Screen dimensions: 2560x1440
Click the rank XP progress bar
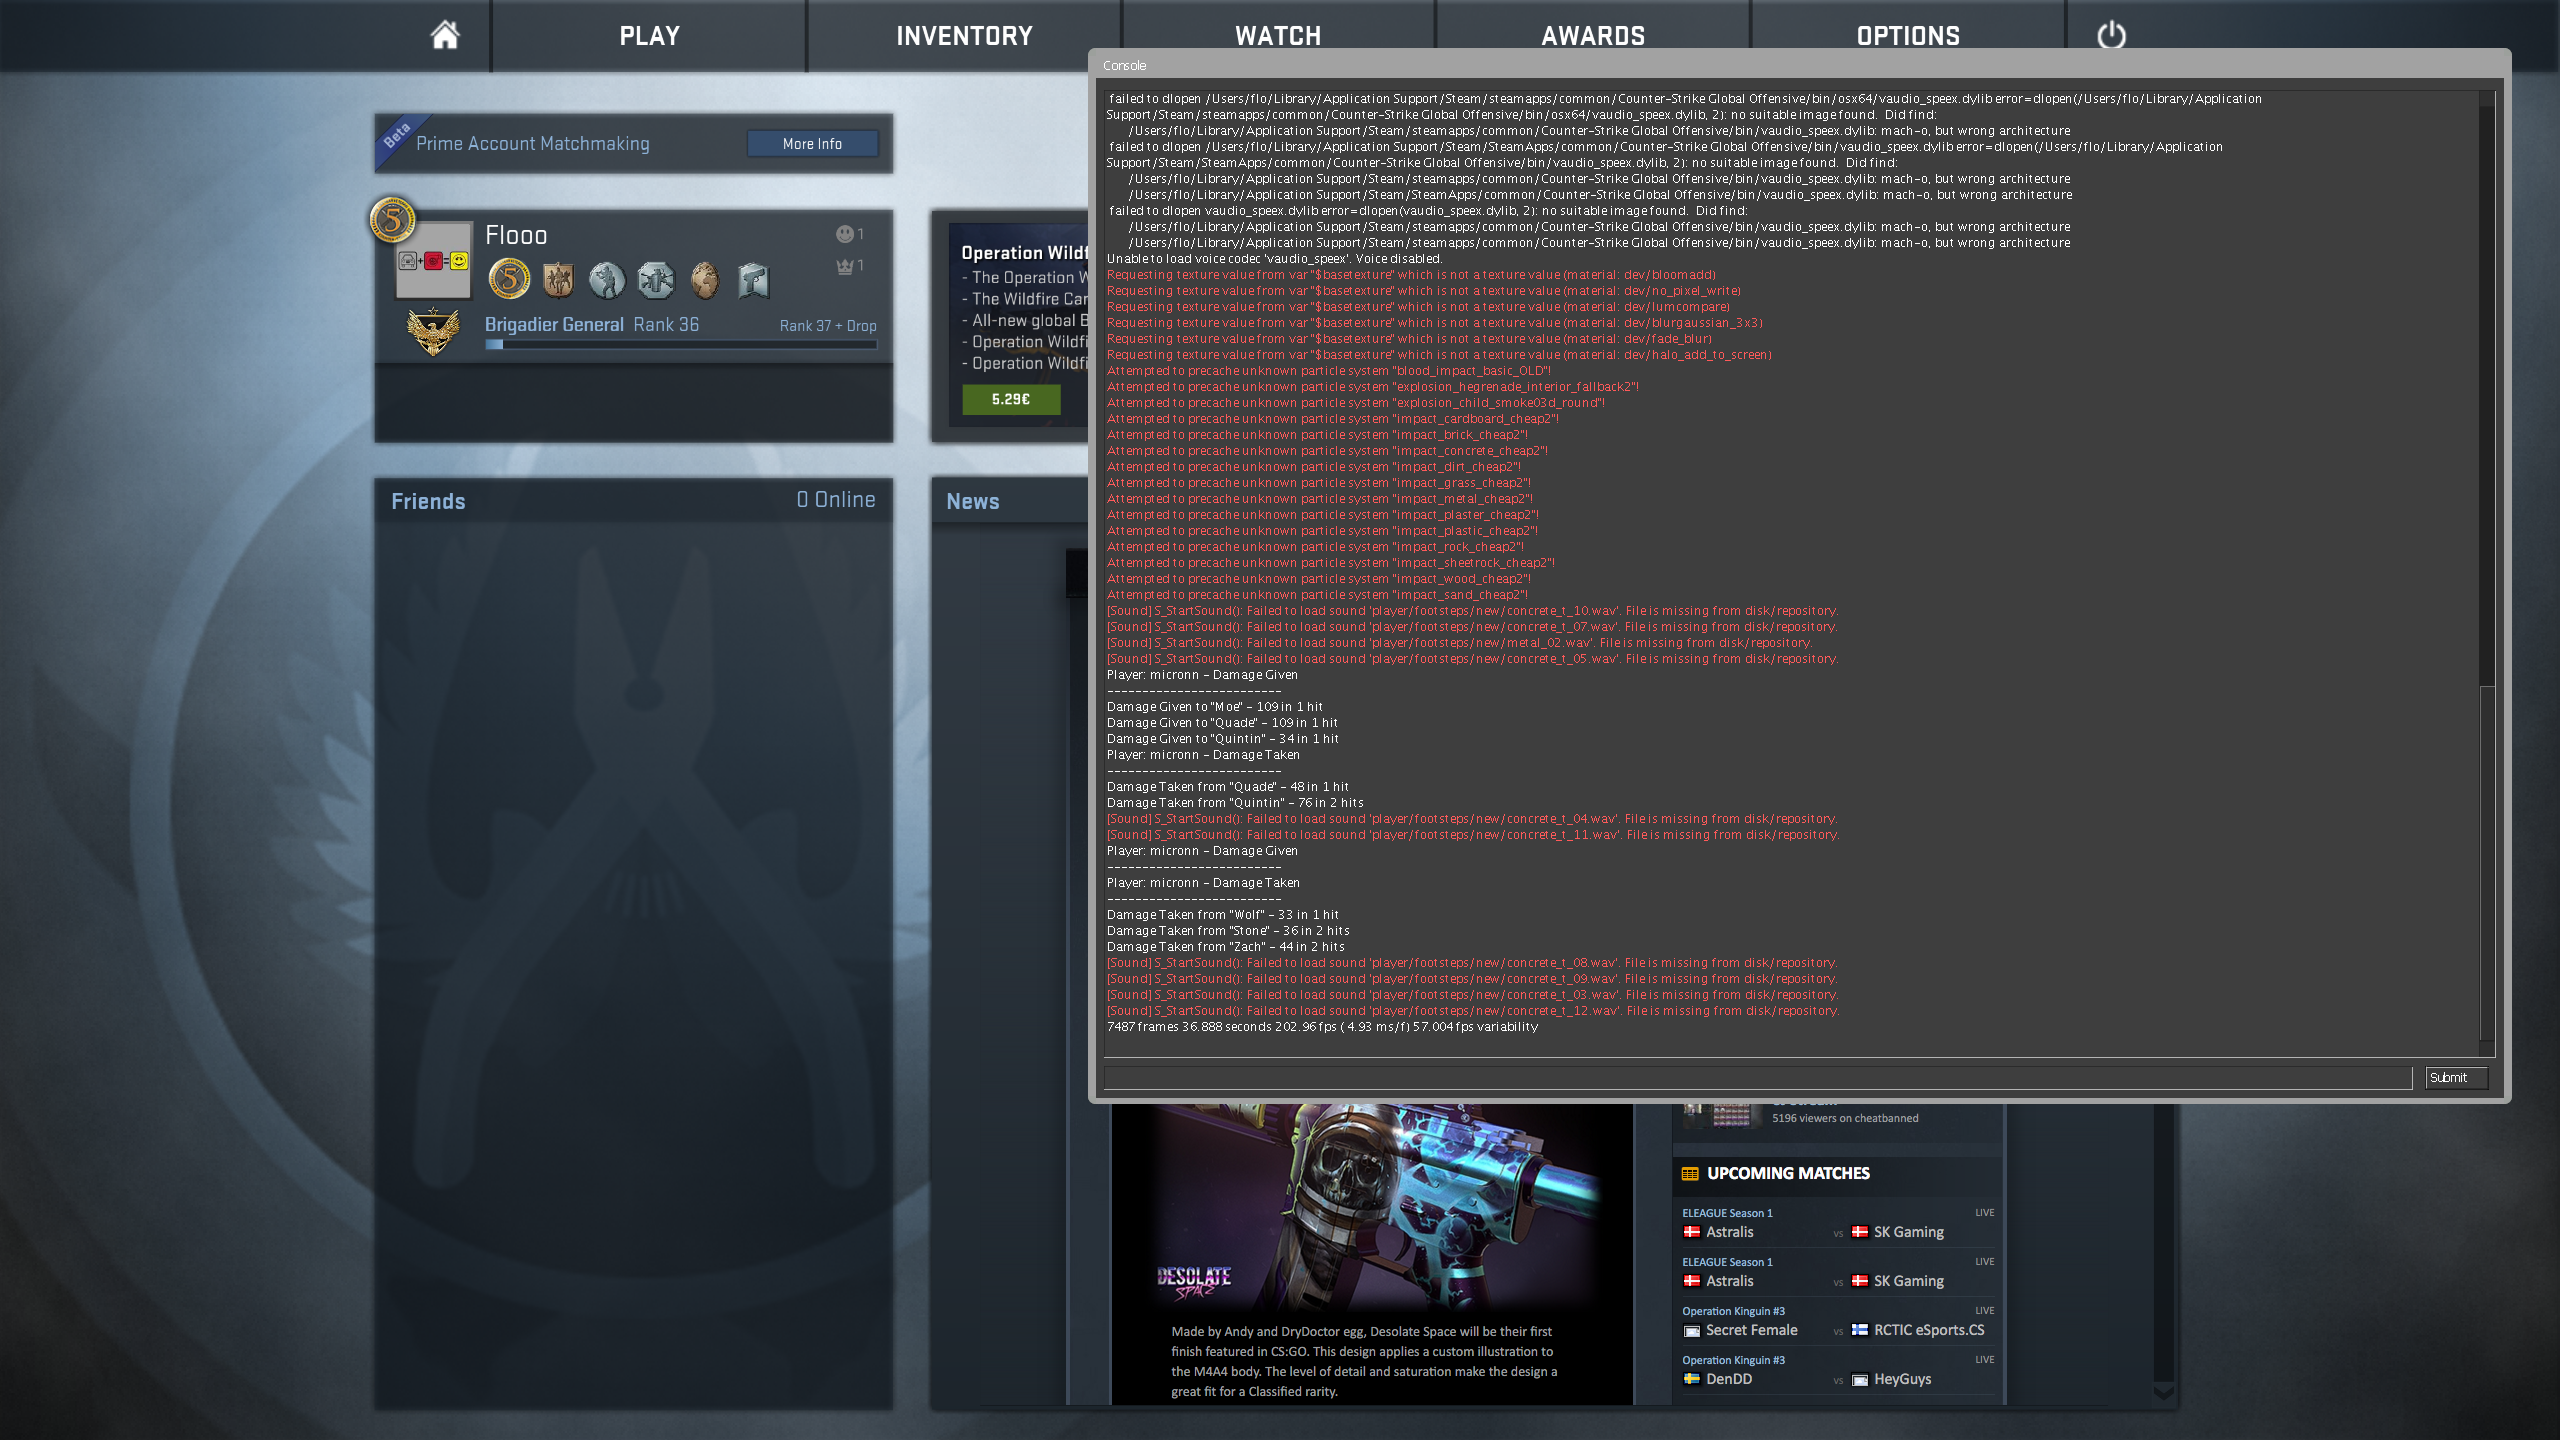(680, 345)
